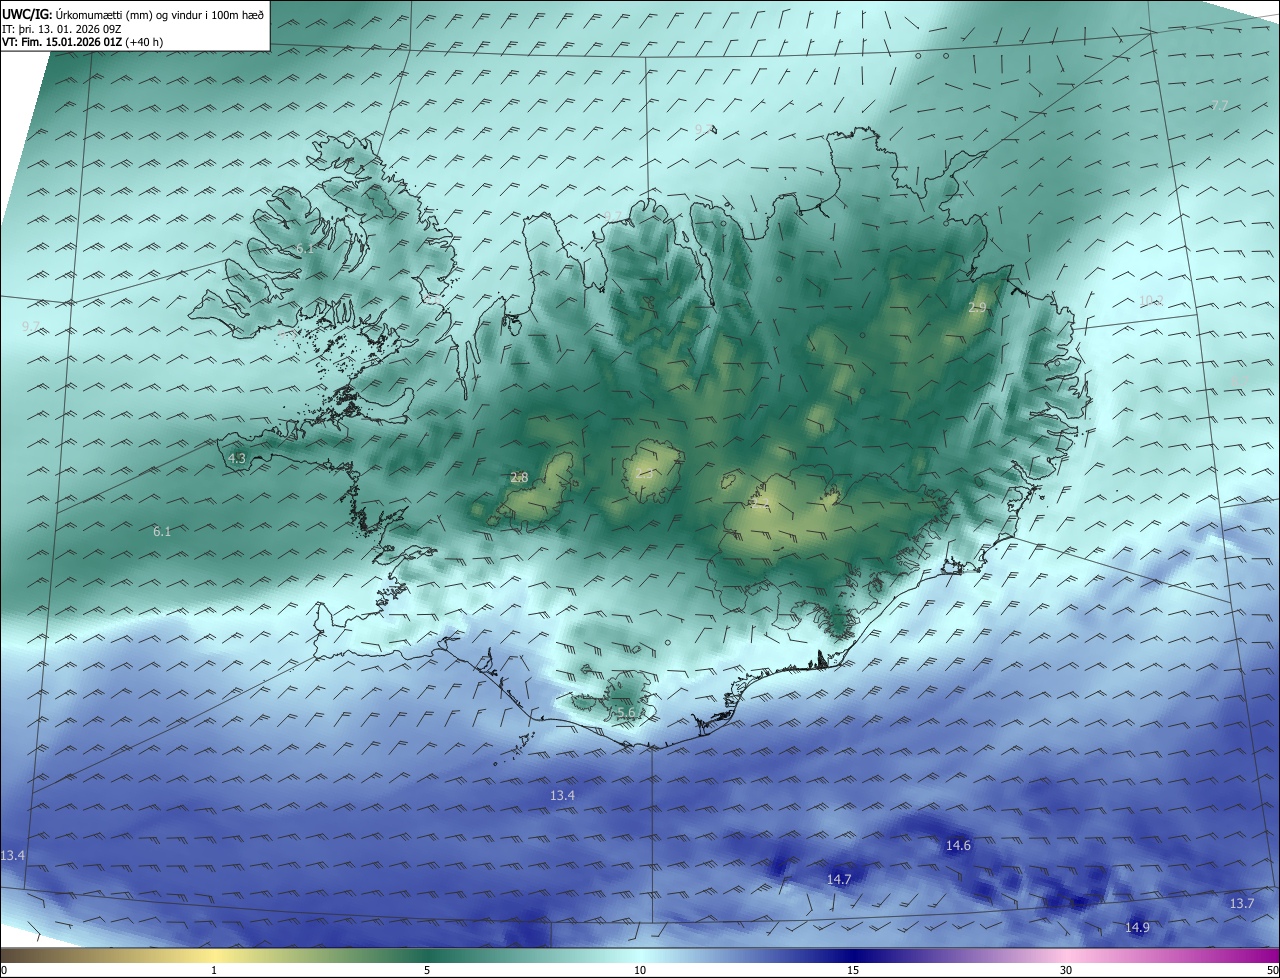This screenshot has height=978, width=1280.
Task: Click the 1 tick on the color scale
Action: click(214, 970)
